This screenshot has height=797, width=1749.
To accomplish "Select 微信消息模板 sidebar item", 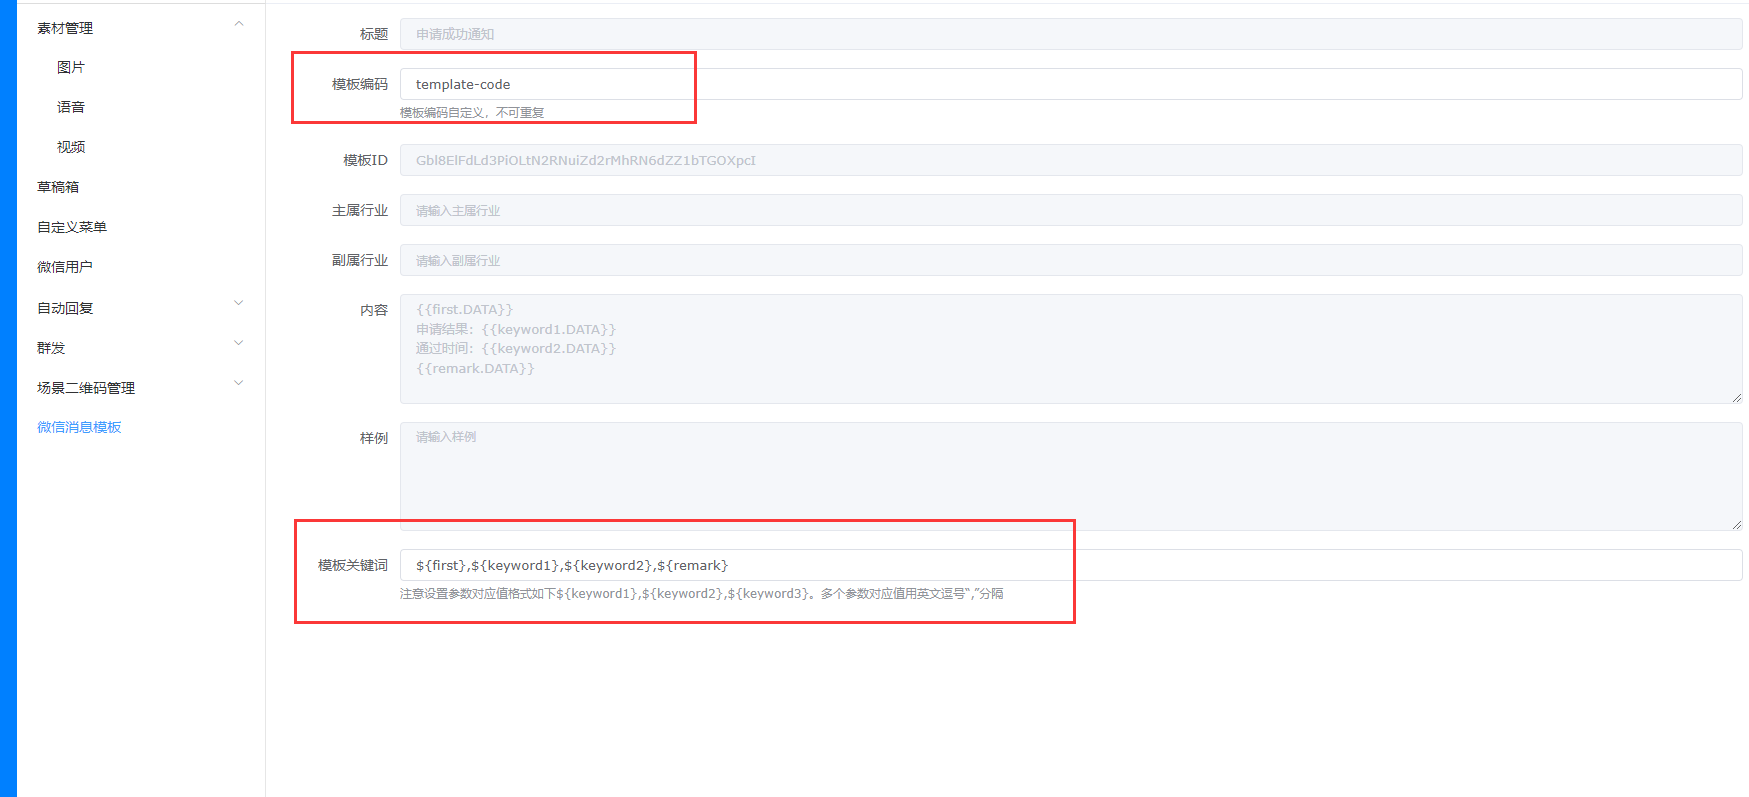I will coord(79,427).
